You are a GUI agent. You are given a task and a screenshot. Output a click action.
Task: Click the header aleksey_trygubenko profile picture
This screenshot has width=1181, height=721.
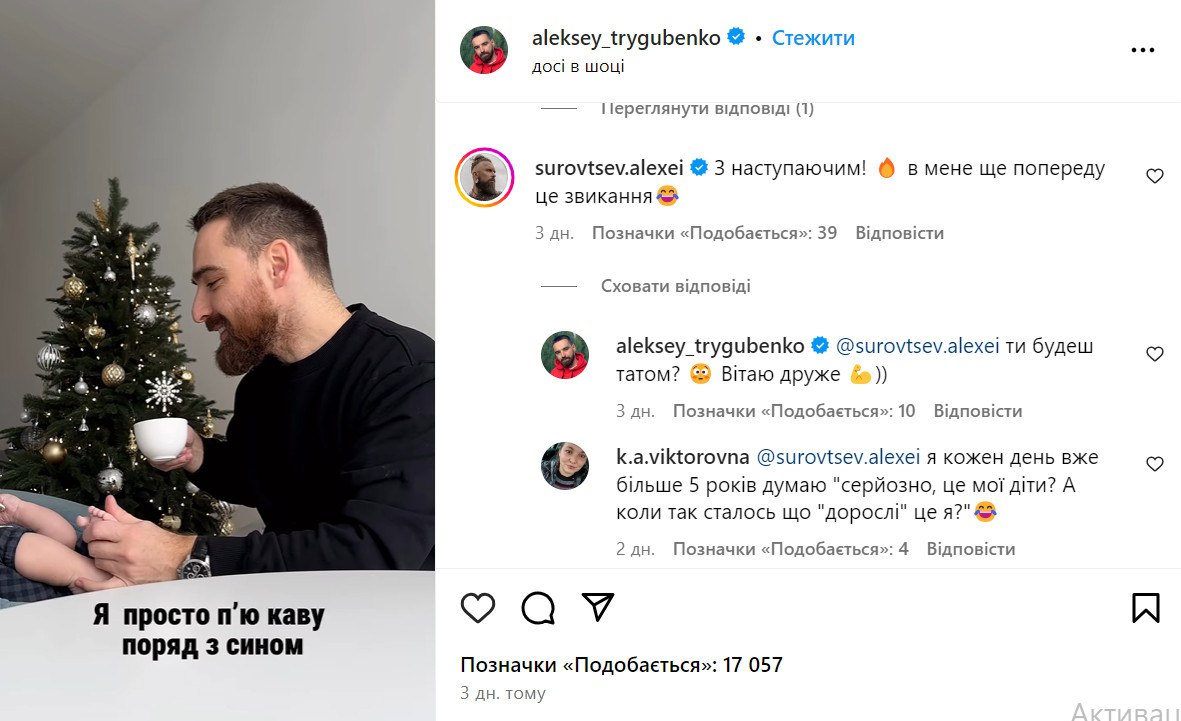tap(484, 50)
